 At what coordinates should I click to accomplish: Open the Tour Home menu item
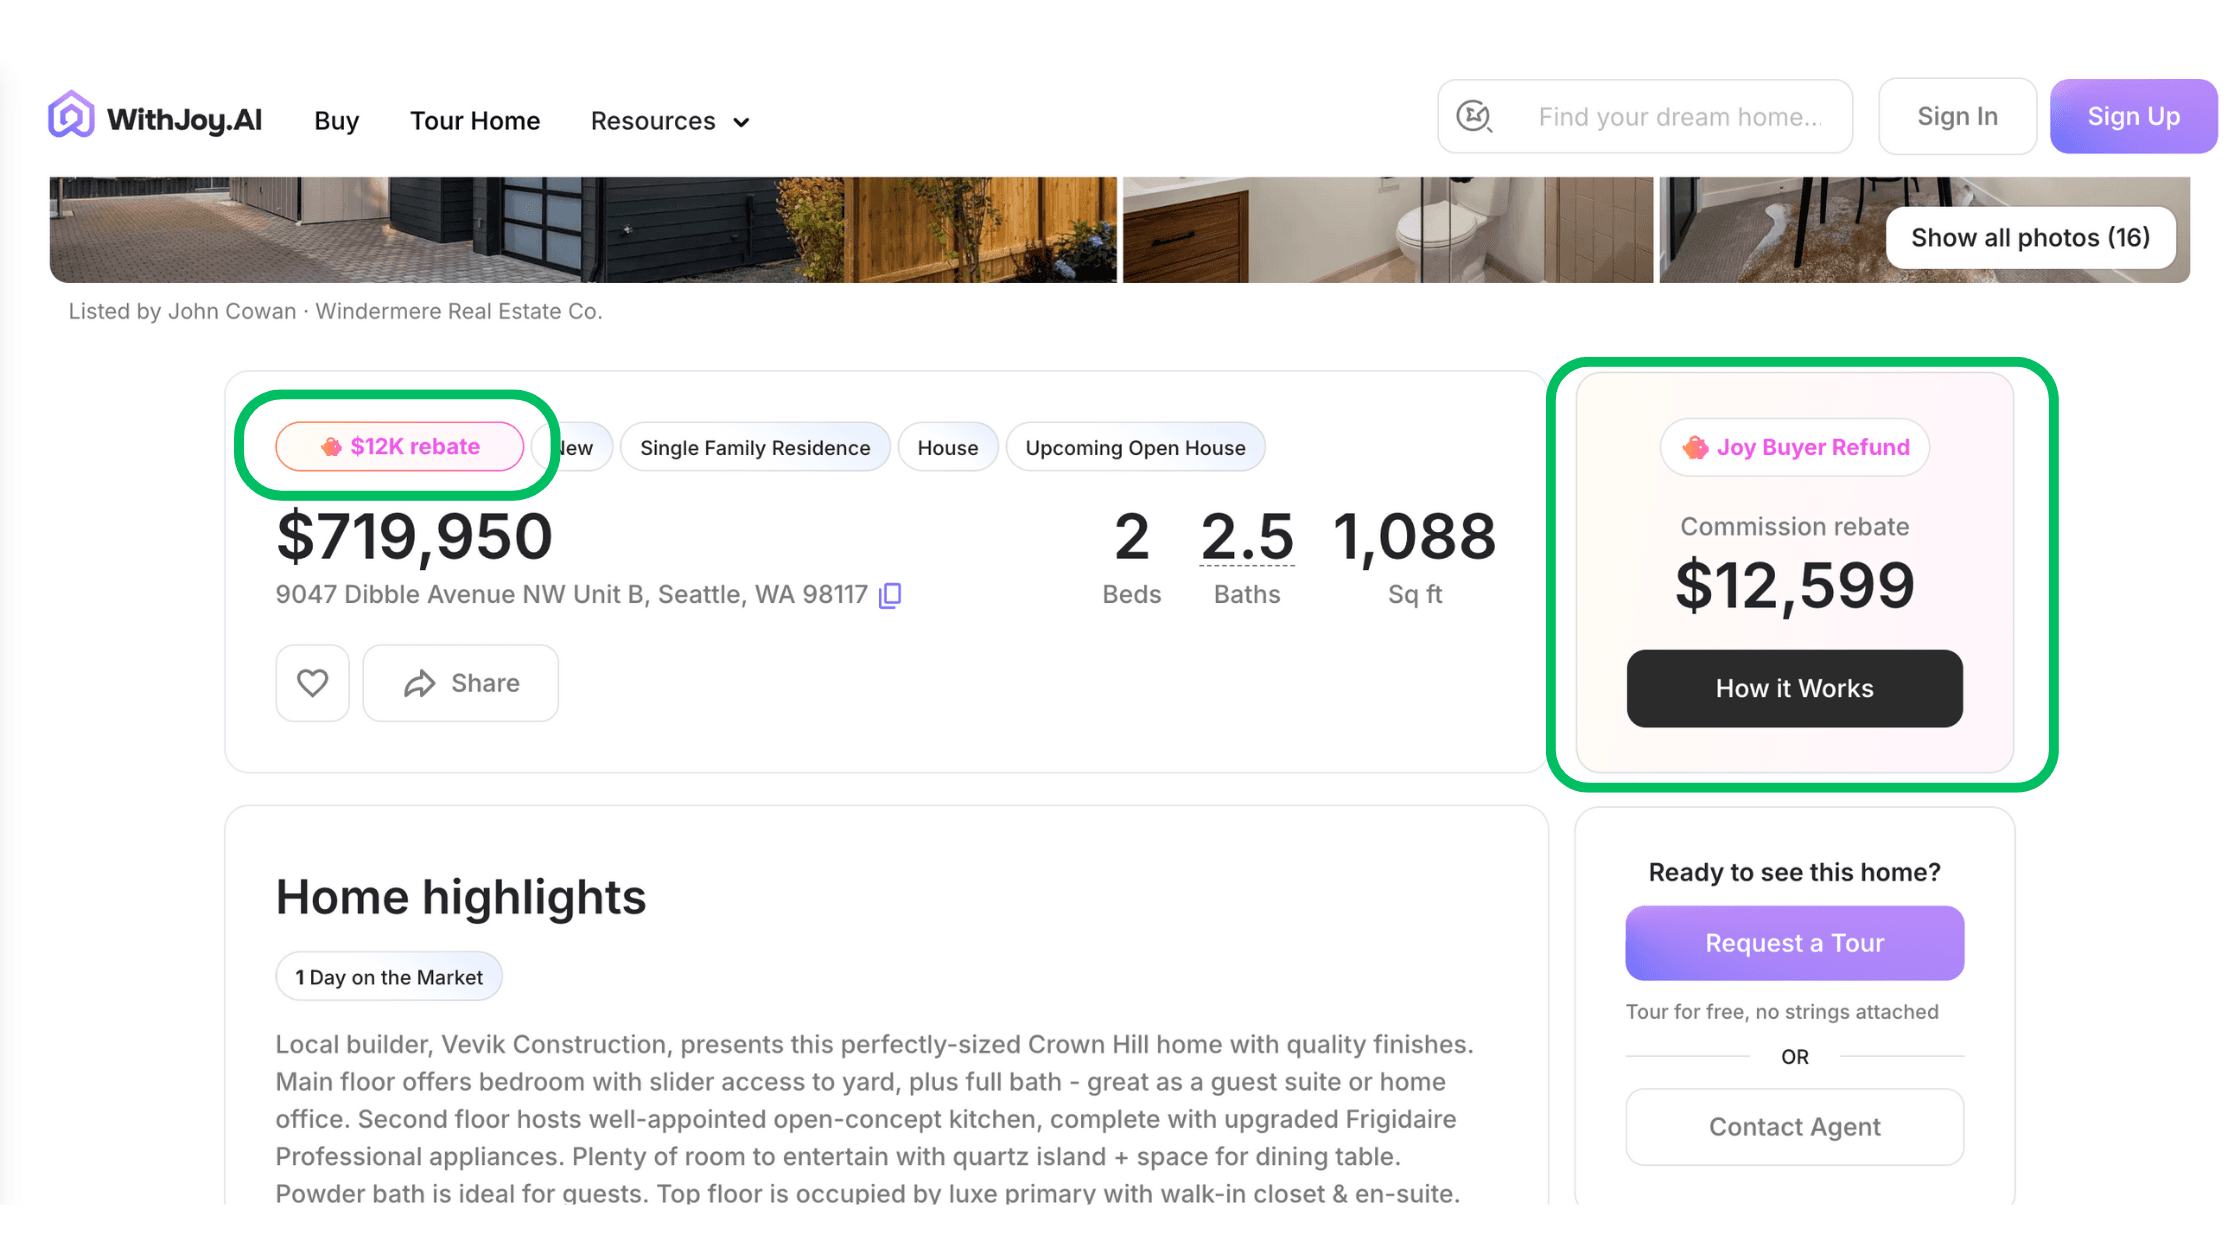tap(475, 121)
